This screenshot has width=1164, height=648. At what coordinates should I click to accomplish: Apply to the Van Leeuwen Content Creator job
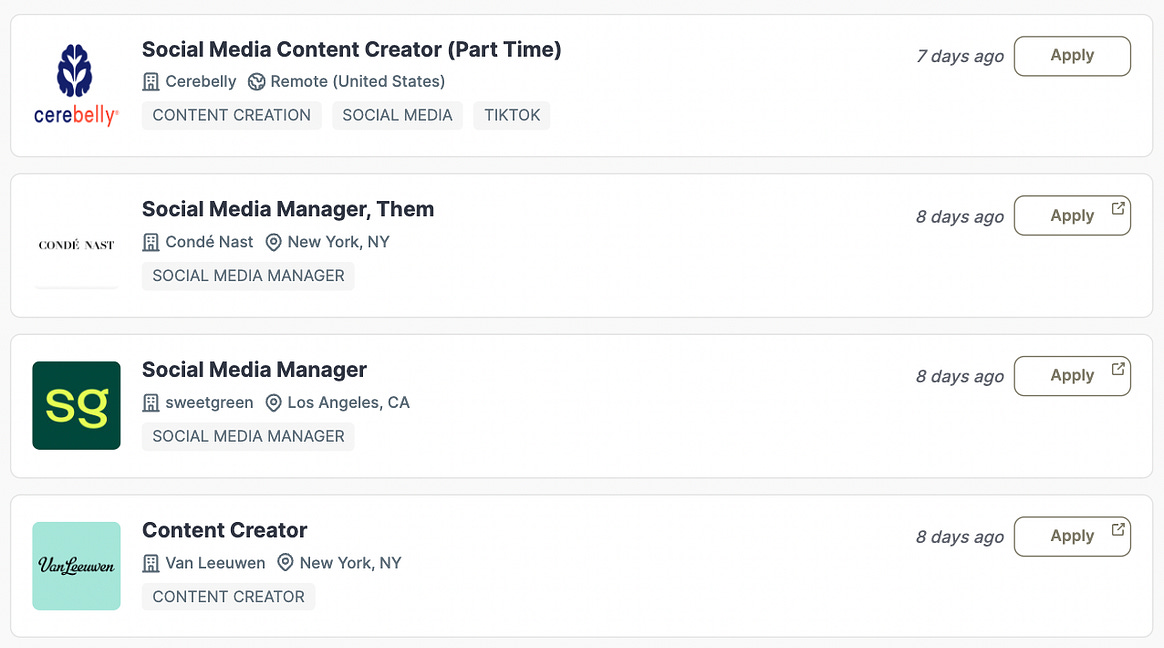pyautogui.click(x=1072, y=537)
